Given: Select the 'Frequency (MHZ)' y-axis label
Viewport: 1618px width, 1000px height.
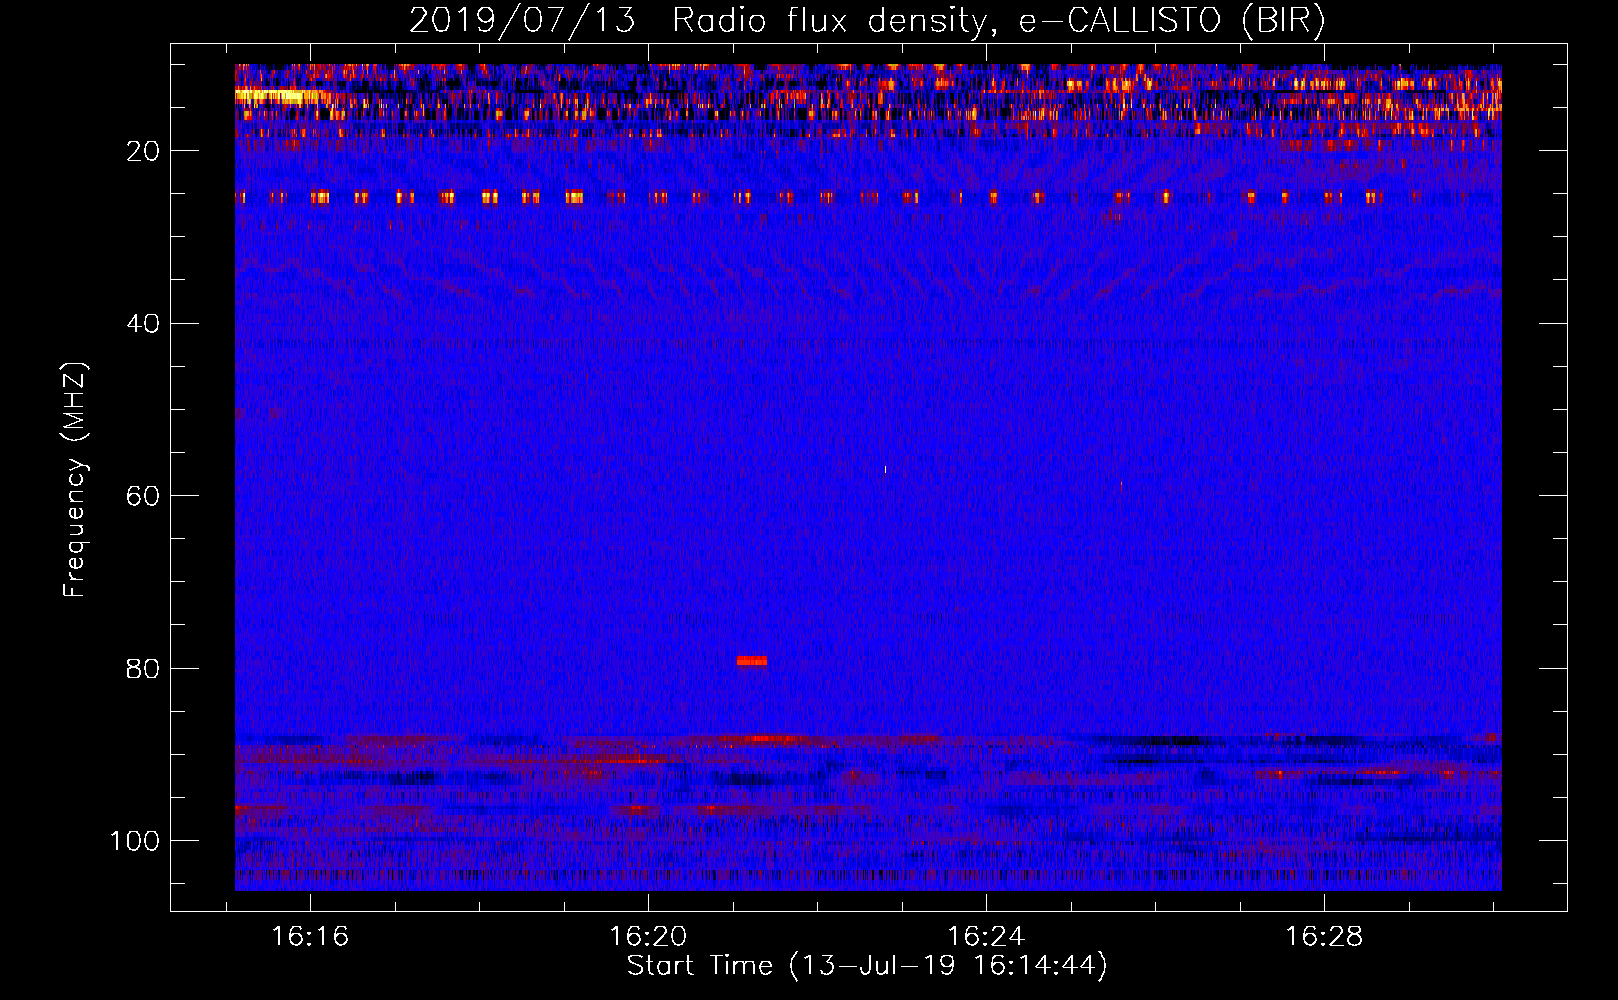Looking at the screenshot, I should [x=75, y=480].
